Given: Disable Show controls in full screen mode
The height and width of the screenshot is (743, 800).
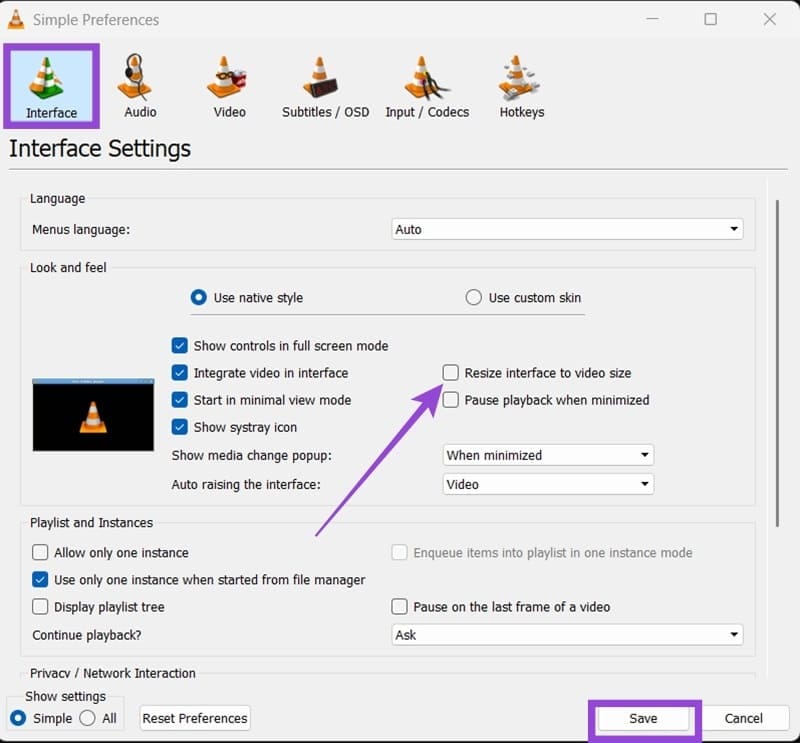Looking at the screenshot, I should (x=180, y=345).
